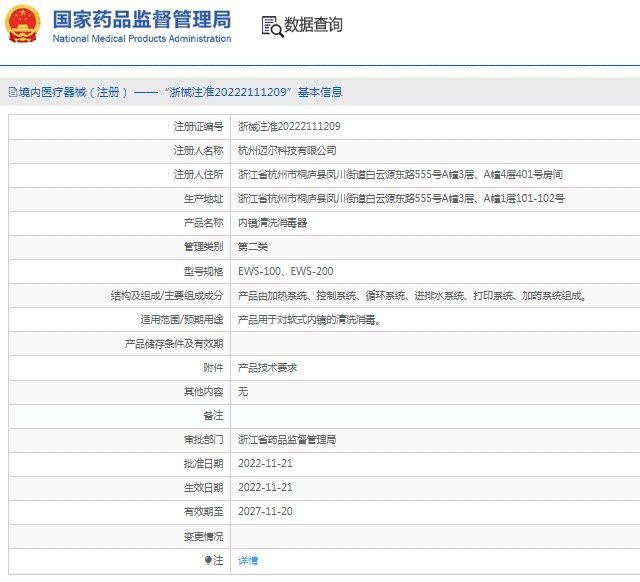Click model value EWS-100、EWS-200
Viewport: 640px width, 582px height.
[286, 271]
